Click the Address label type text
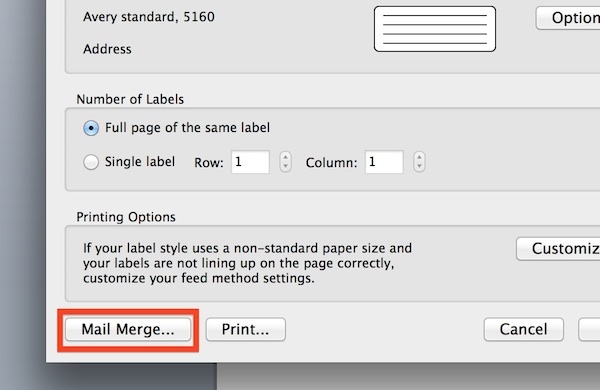 107,49
